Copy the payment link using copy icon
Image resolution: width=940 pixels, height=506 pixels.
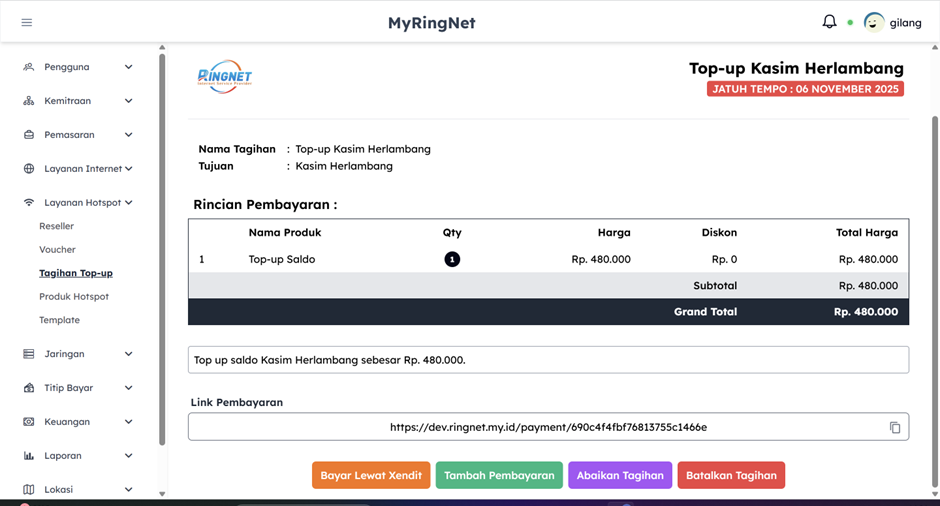[895, 428]
